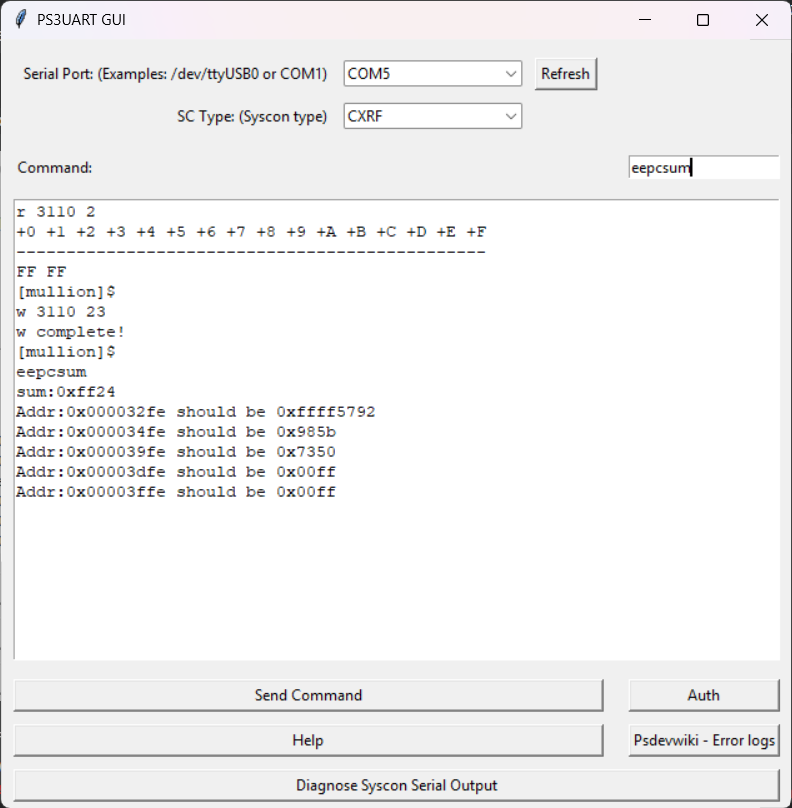Open the Help button

308,740
